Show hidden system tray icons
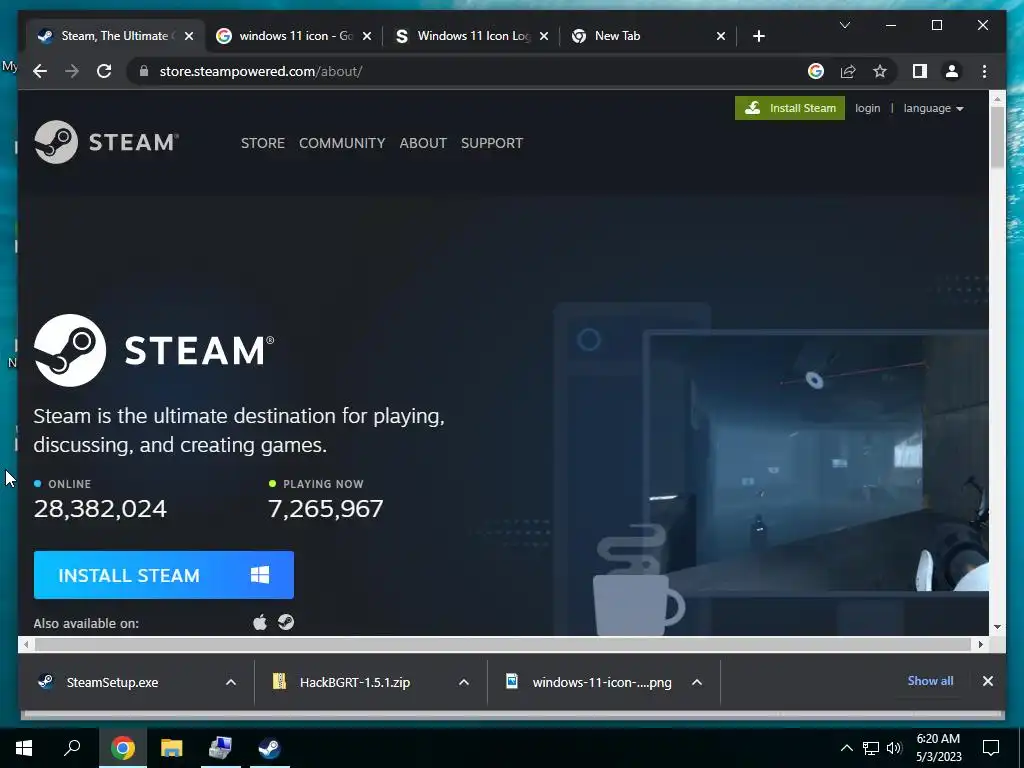Screen dimensions: 1024x768 [846, 748]
